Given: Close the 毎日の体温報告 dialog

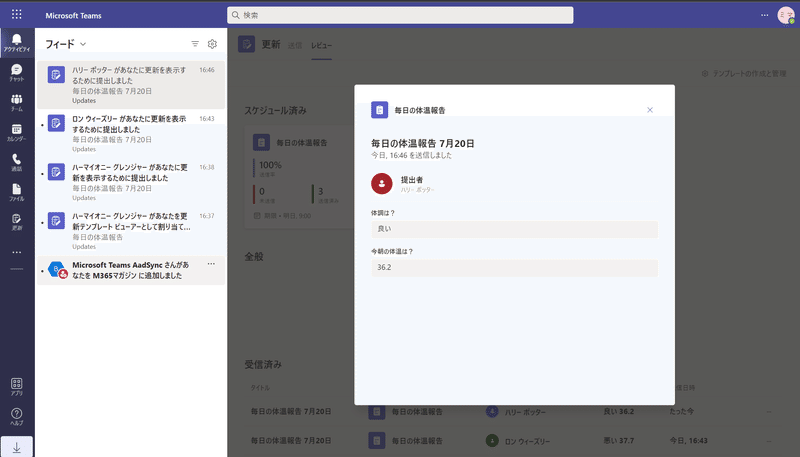Looking at the screenshot, I should 649,110.
